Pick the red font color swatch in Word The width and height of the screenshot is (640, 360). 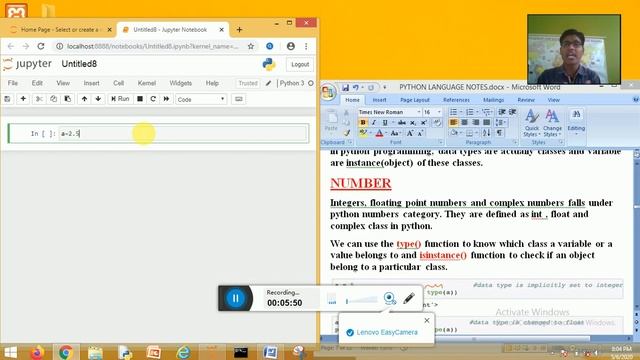pos(379,133)
